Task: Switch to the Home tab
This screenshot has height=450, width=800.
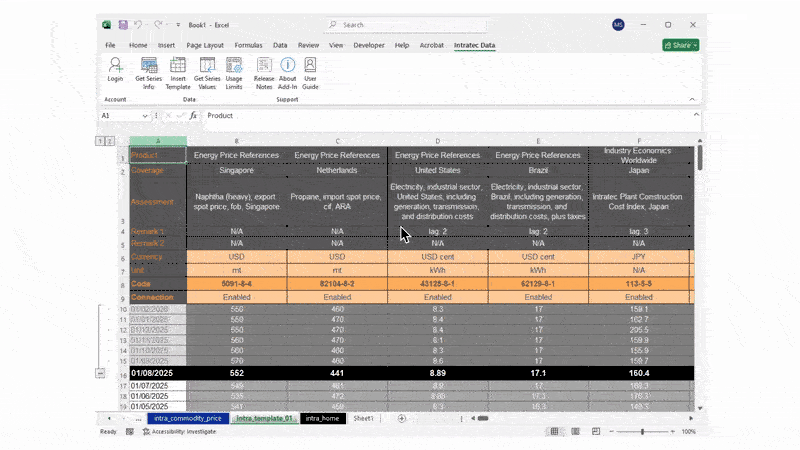Action: pyautogui.click(x=138, y=45)
